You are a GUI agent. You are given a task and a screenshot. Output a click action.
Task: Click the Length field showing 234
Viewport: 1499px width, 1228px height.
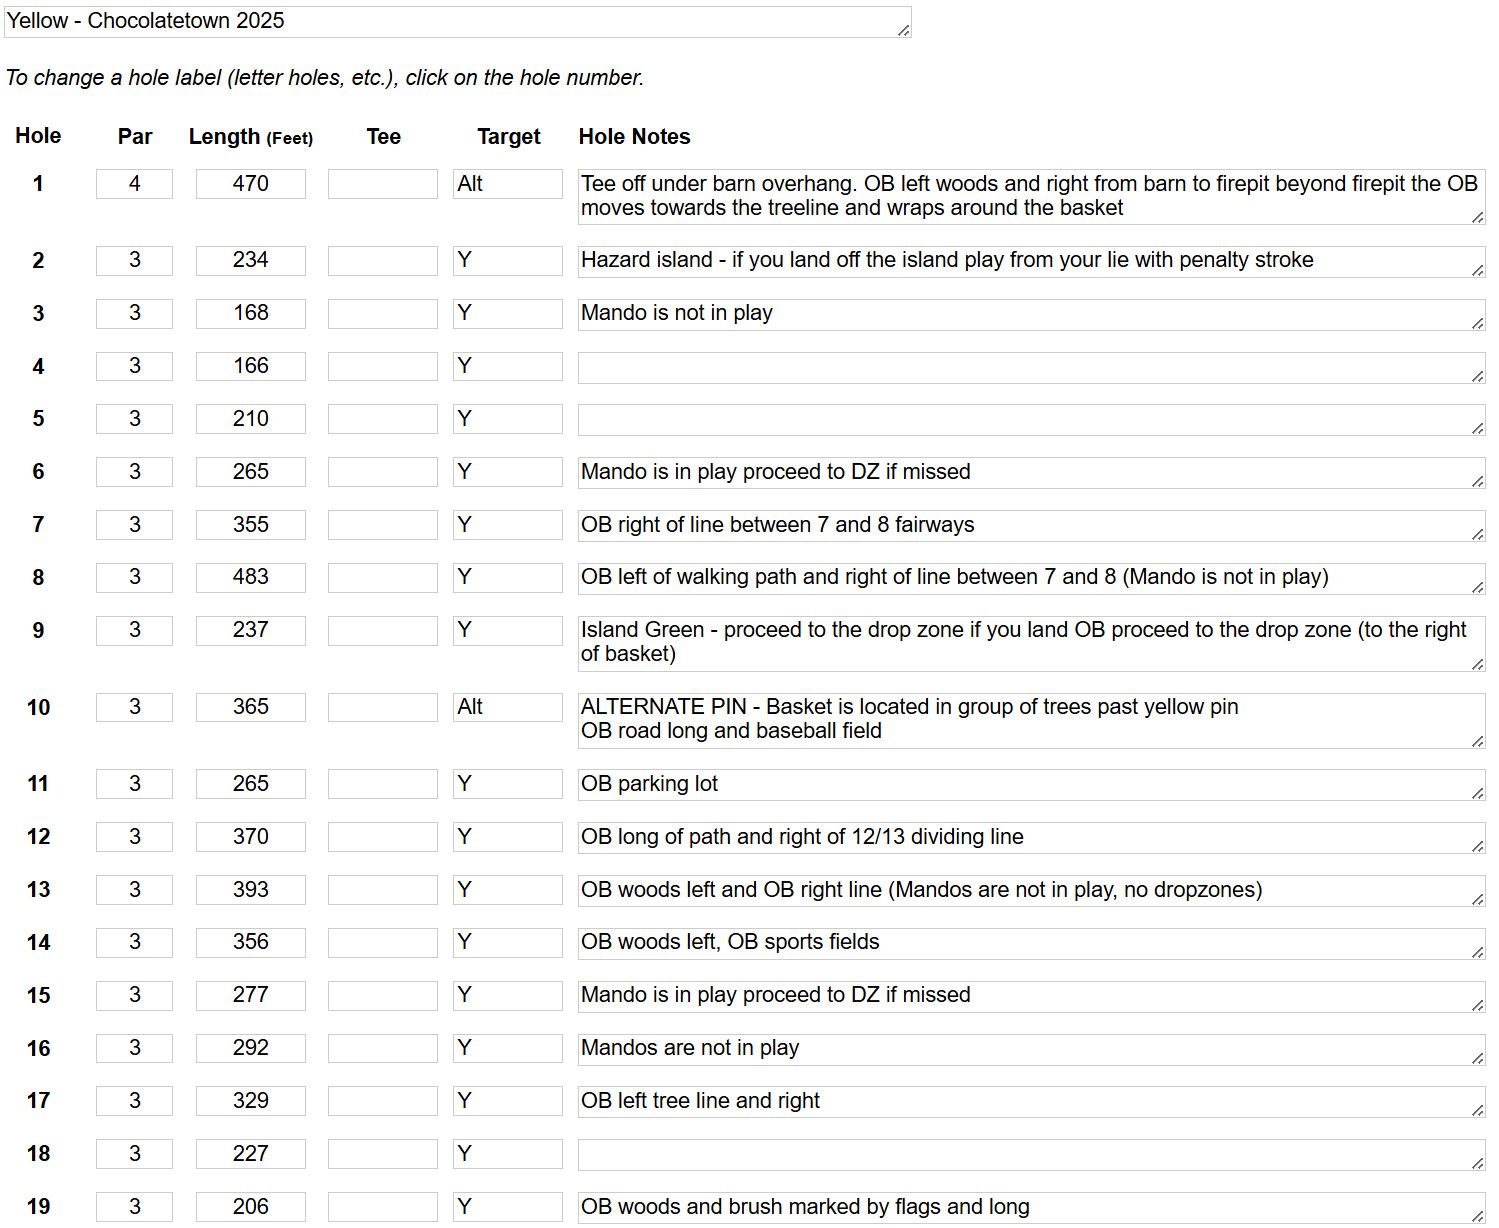tap(251, 261)
